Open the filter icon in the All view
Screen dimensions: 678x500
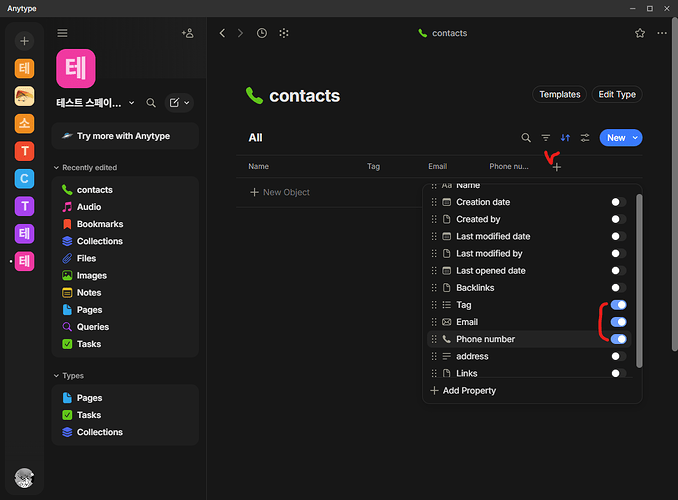point(546,138)
